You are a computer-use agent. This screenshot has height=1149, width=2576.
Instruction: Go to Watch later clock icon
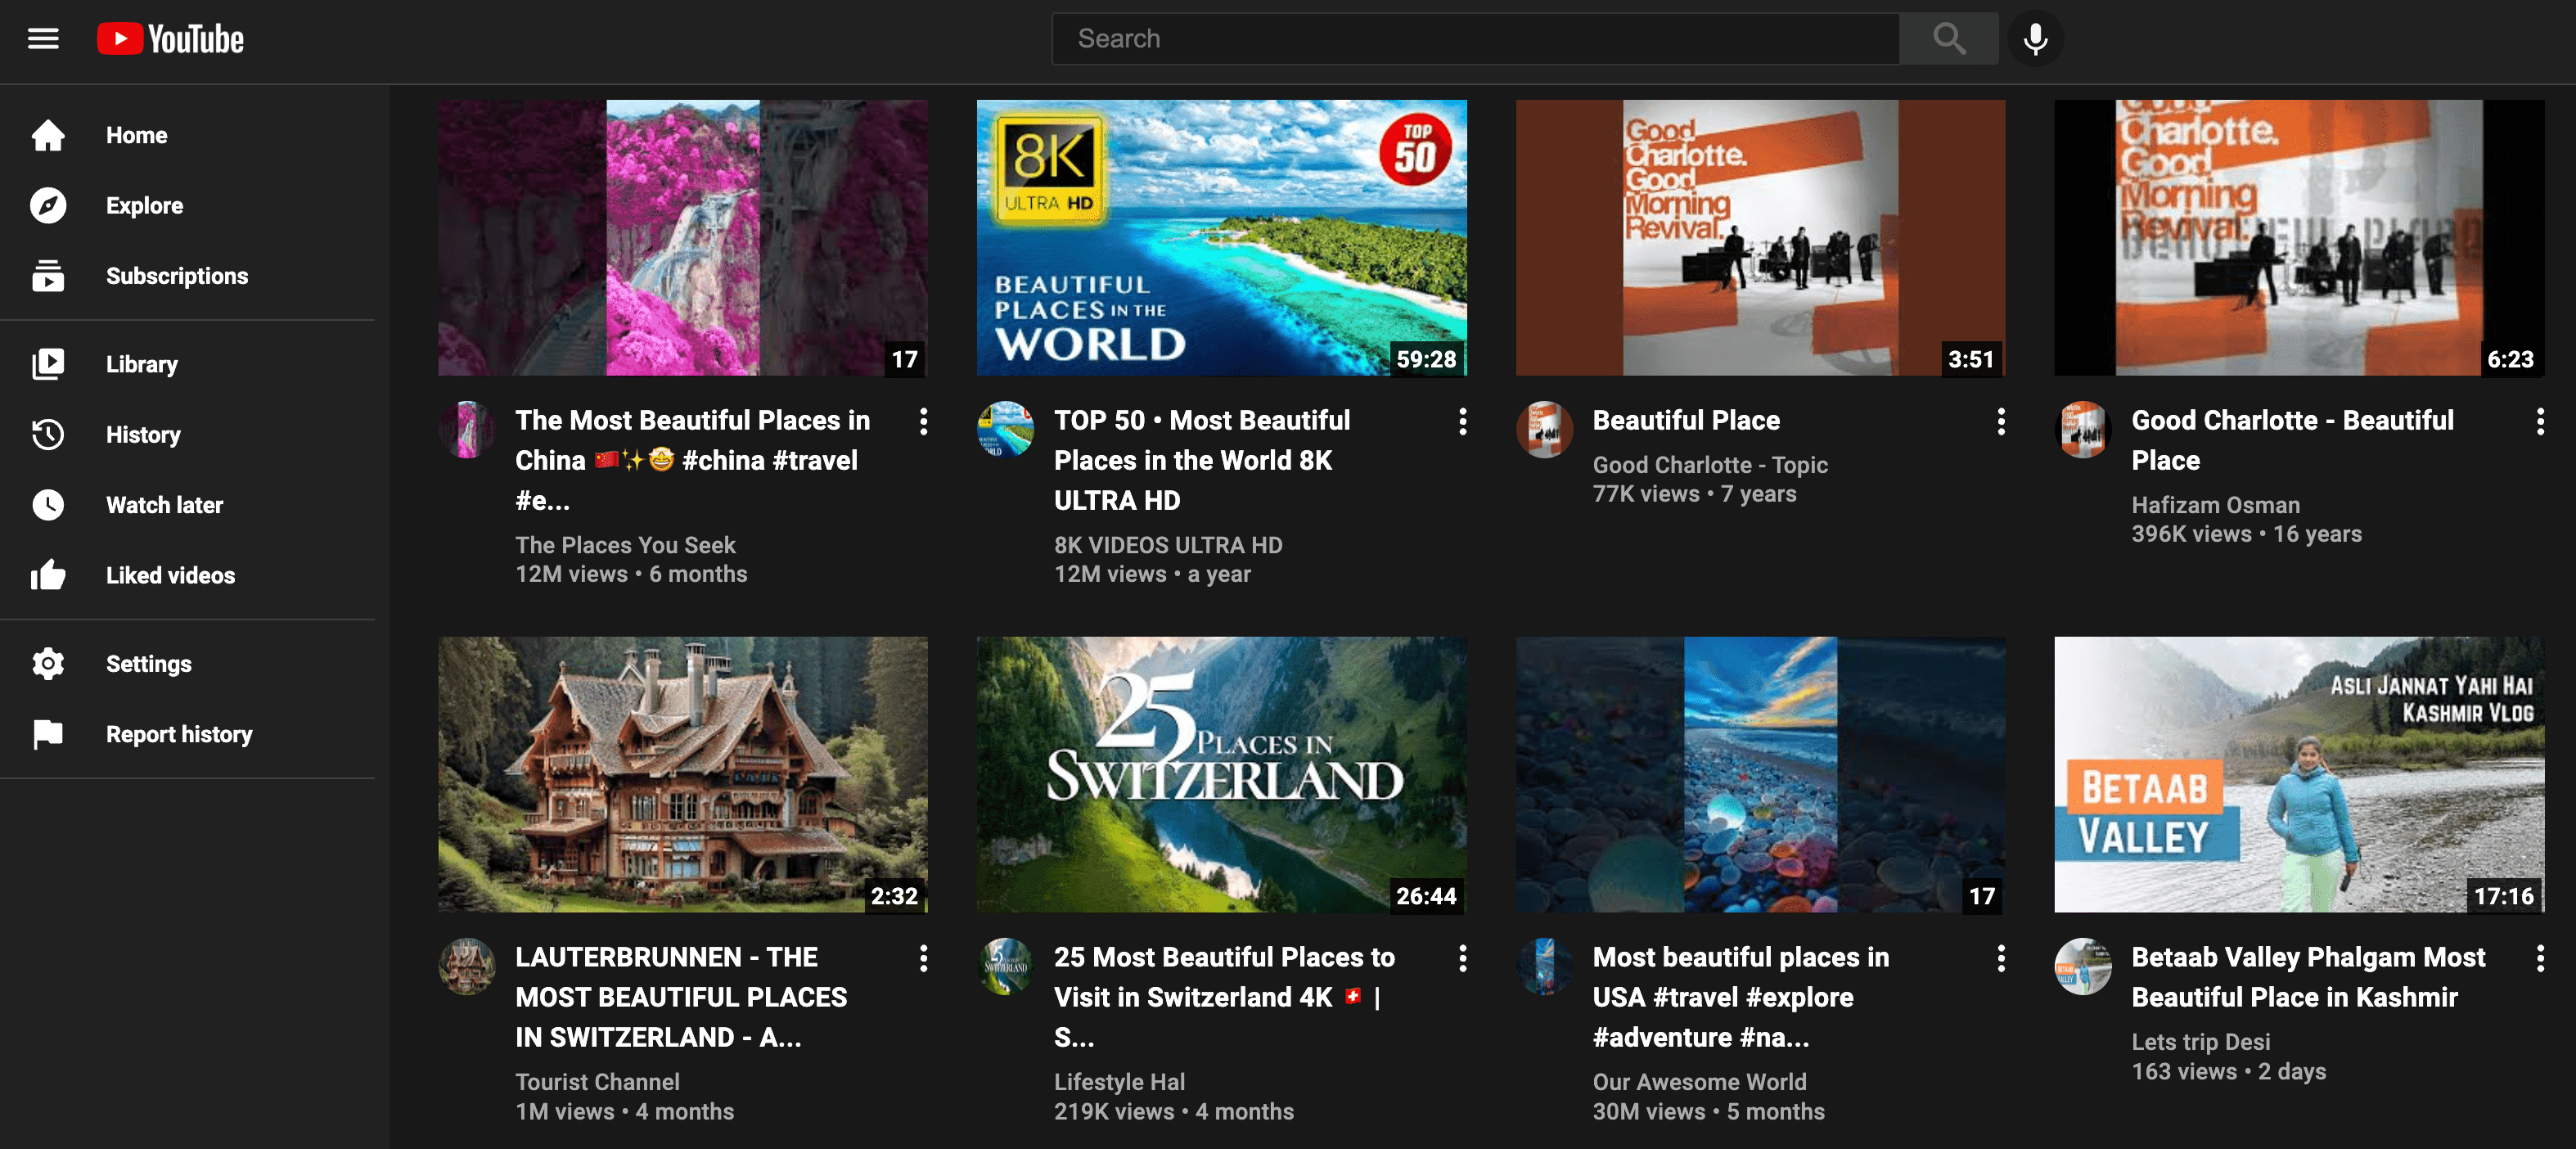pyautogui.click(x=48, y=505)
